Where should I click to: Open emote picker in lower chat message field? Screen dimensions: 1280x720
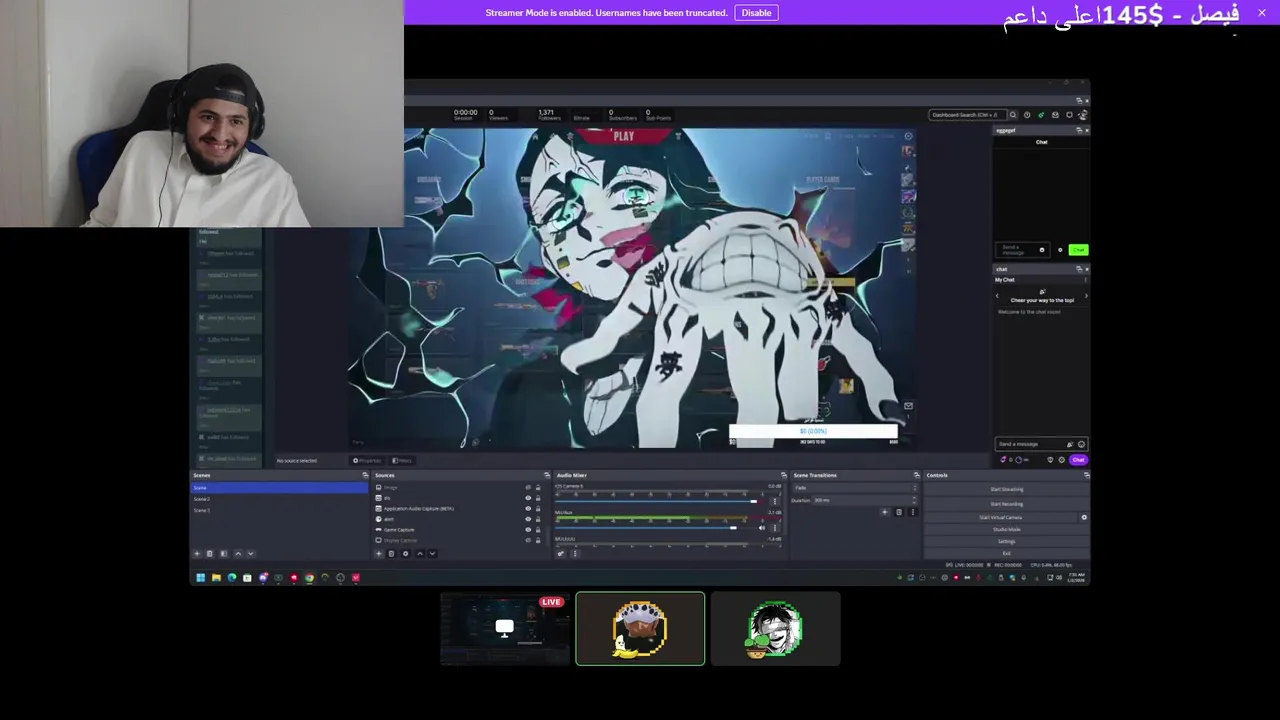1081,444
